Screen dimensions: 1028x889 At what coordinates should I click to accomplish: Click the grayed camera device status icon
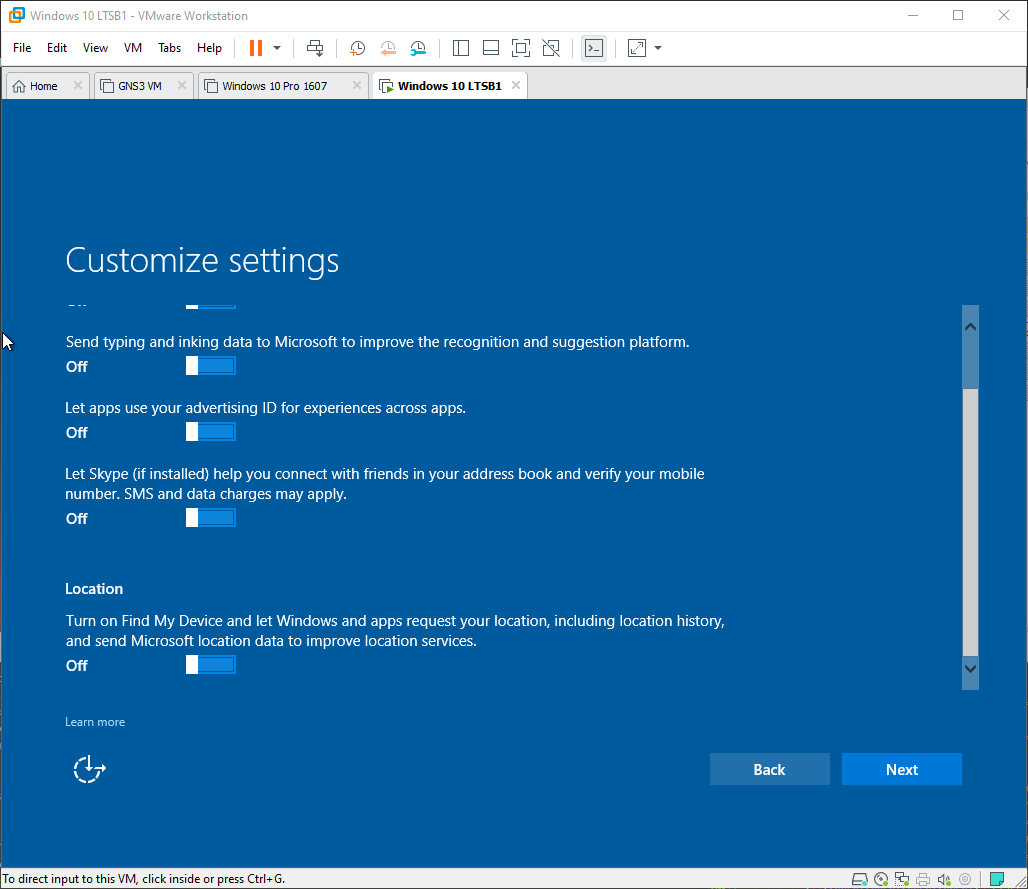[x=965, y=879]
